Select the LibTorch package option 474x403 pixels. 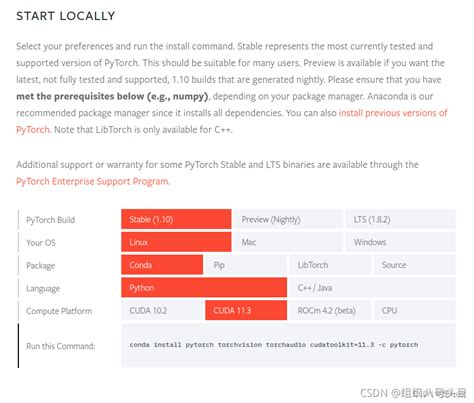330,265
